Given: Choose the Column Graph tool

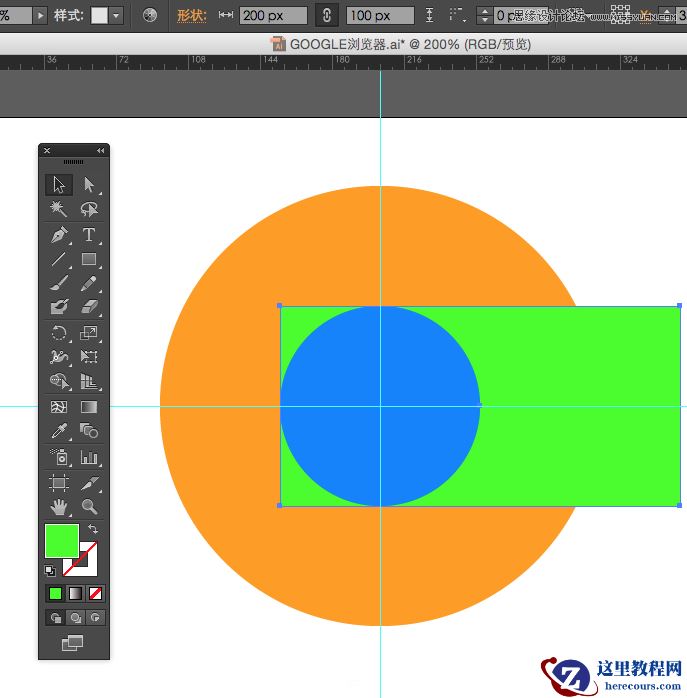Looking at the screenshot, I should [x=89, y=457].
